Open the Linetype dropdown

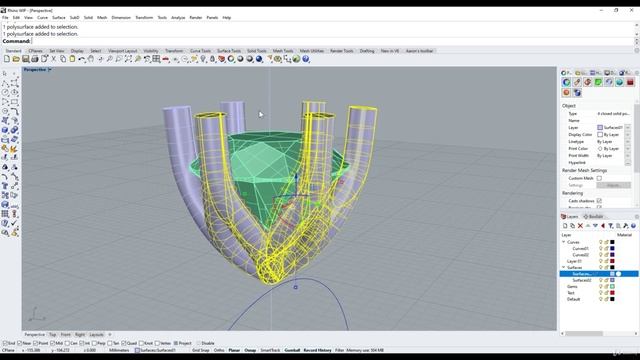point(627,141)
